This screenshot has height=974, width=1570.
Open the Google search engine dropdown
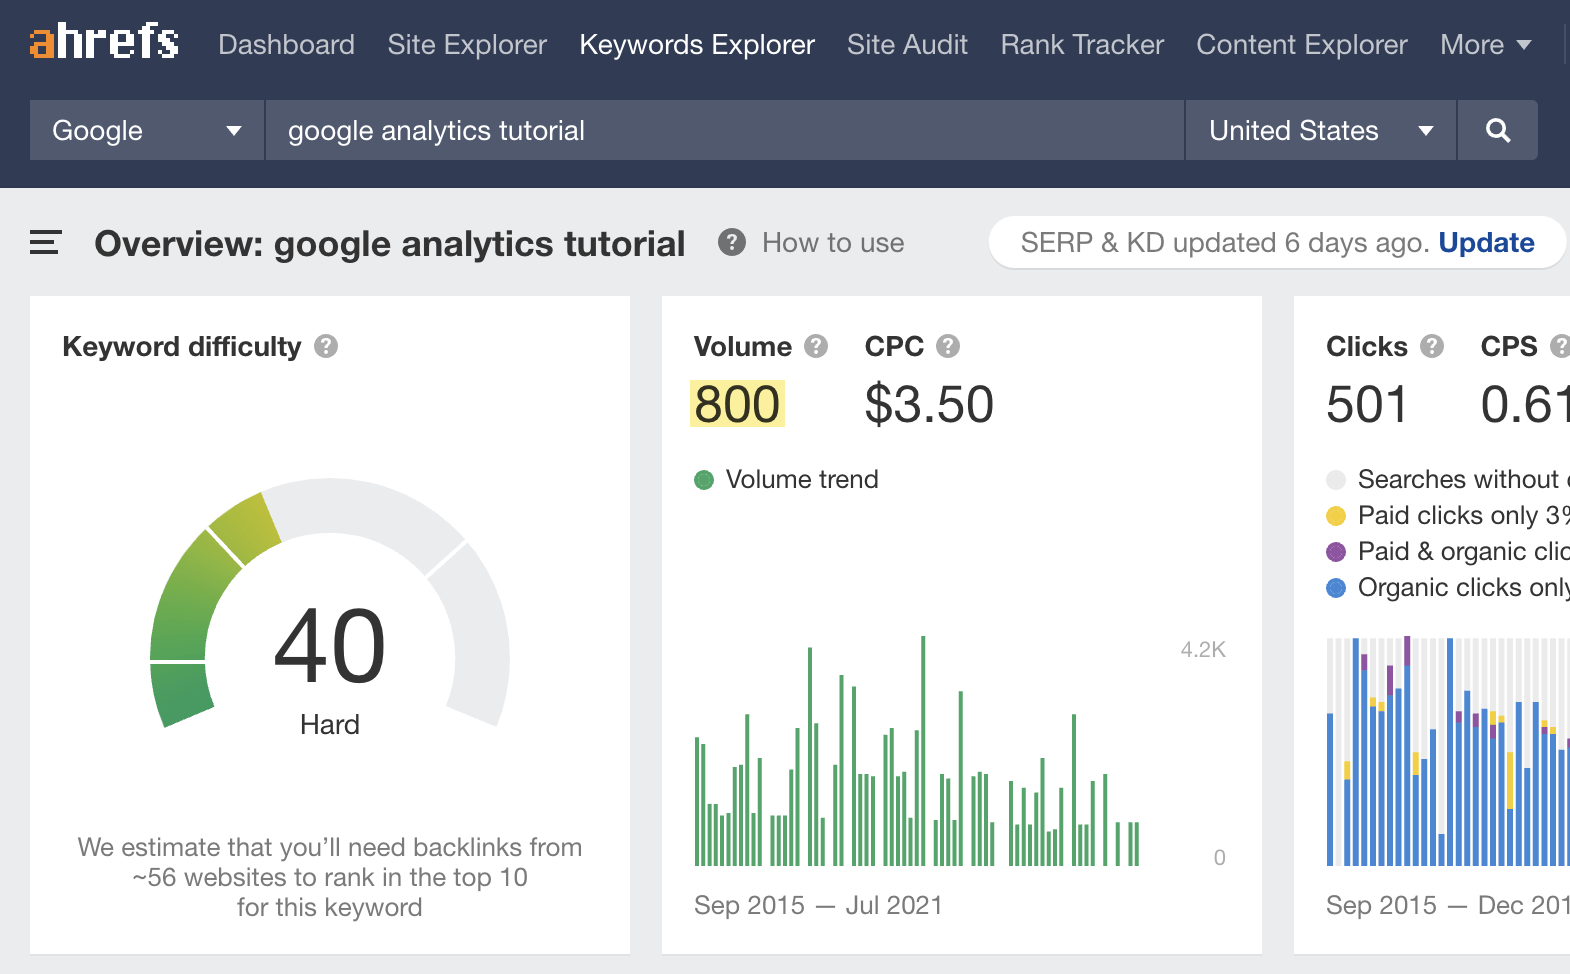click(x=147, y=130)
